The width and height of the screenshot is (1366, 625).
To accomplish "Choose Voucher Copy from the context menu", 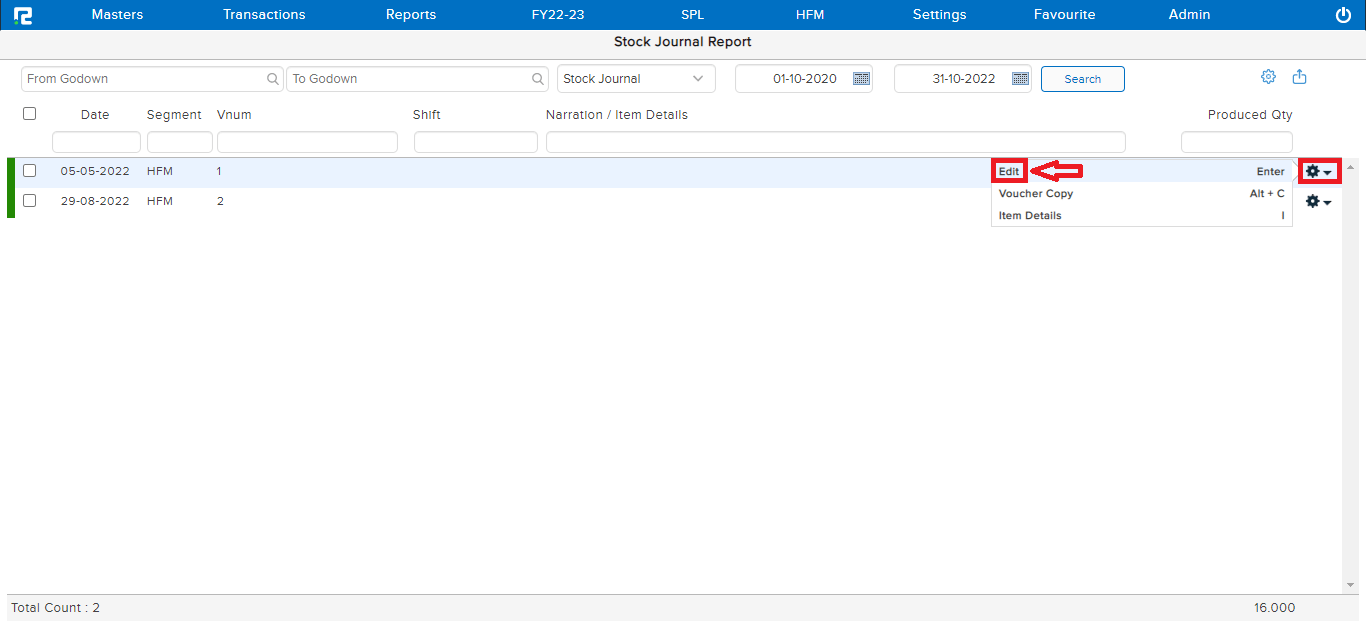I will click(x=1036, y=194).
